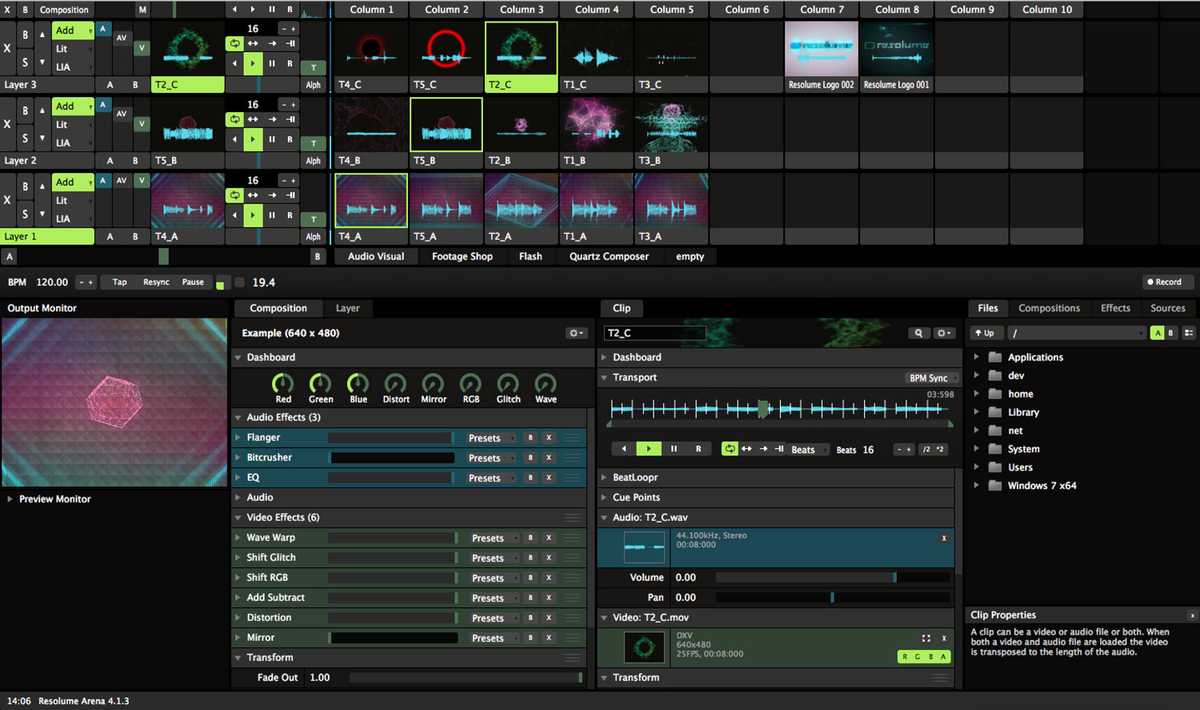Click the Tap button to set BPM
The height and width of the screenshot is (710, 1200).
119,282
